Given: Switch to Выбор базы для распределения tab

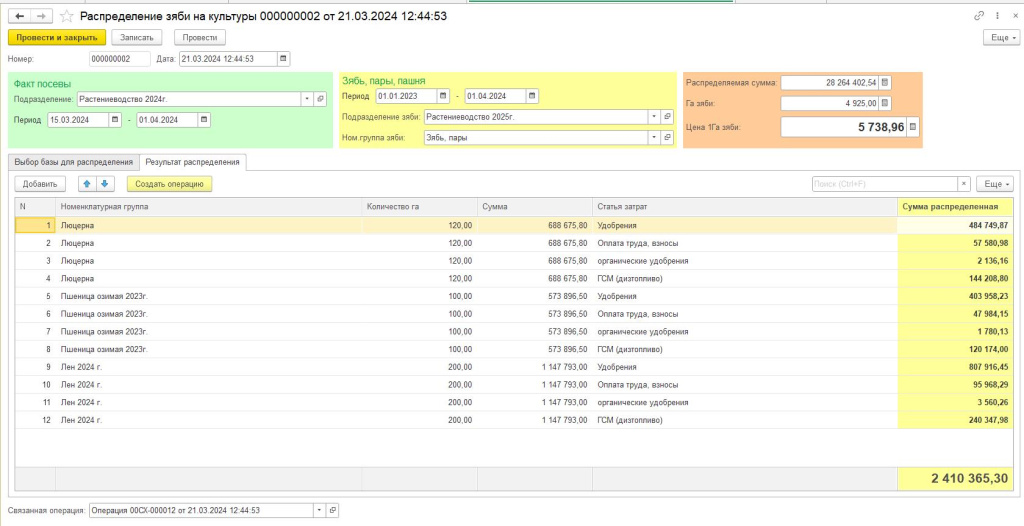Looking at the screenshot, I should click(74, 161).
